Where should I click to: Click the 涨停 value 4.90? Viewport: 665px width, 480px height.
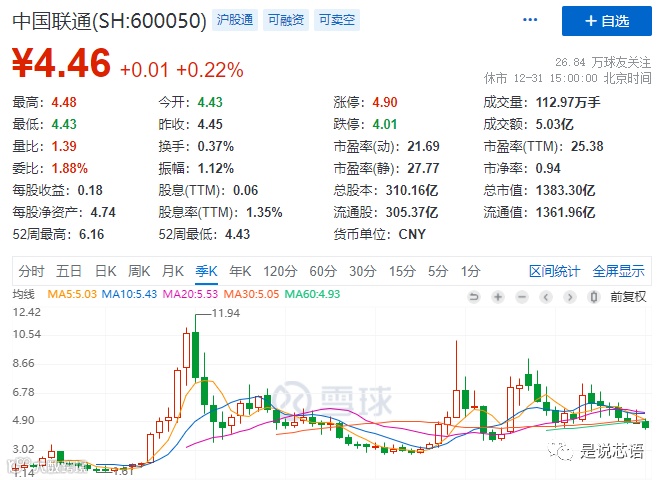385,102
